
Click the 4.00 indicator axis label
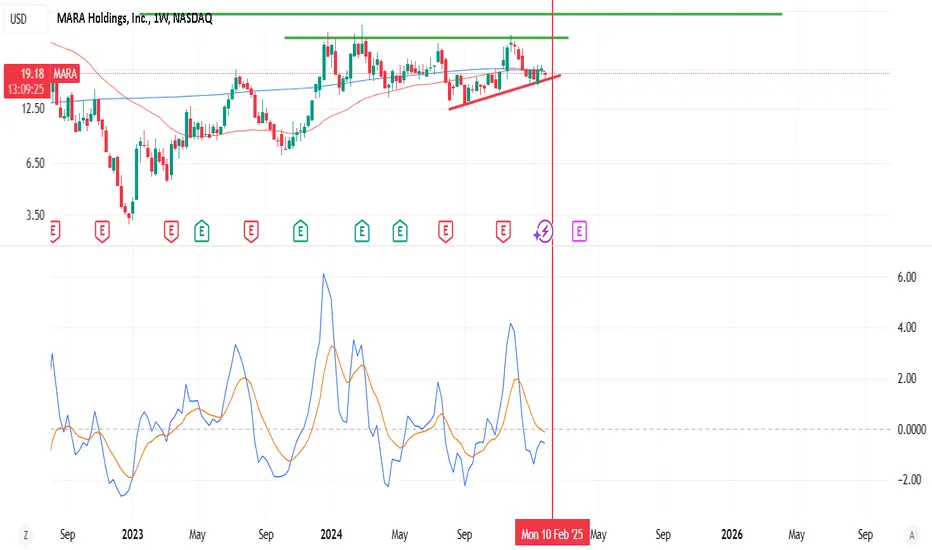[906, 327]
